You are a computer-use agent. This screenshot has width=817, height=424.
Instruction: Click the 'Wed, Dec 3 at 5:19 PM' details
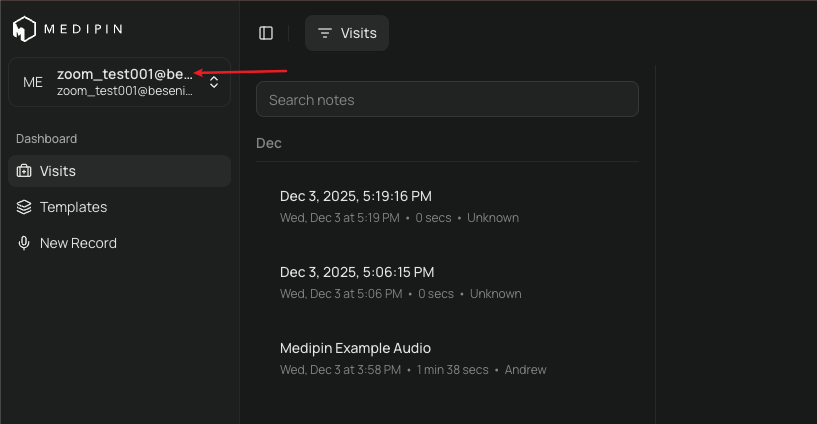340,218
